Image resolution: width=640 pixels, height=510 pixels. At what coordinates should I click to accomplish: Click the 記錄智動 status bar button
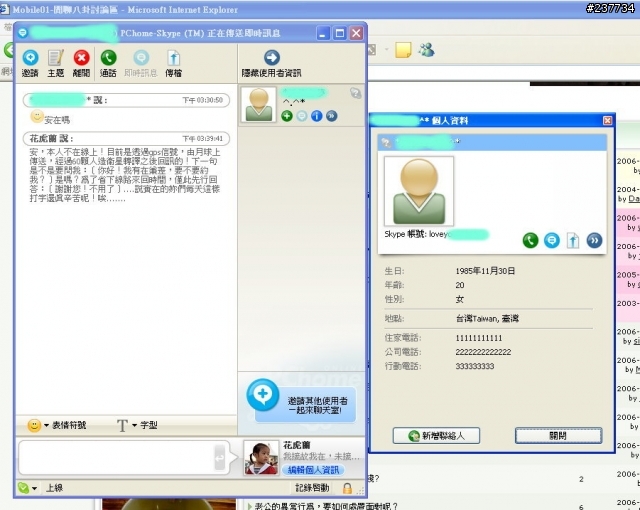(312, 488)
